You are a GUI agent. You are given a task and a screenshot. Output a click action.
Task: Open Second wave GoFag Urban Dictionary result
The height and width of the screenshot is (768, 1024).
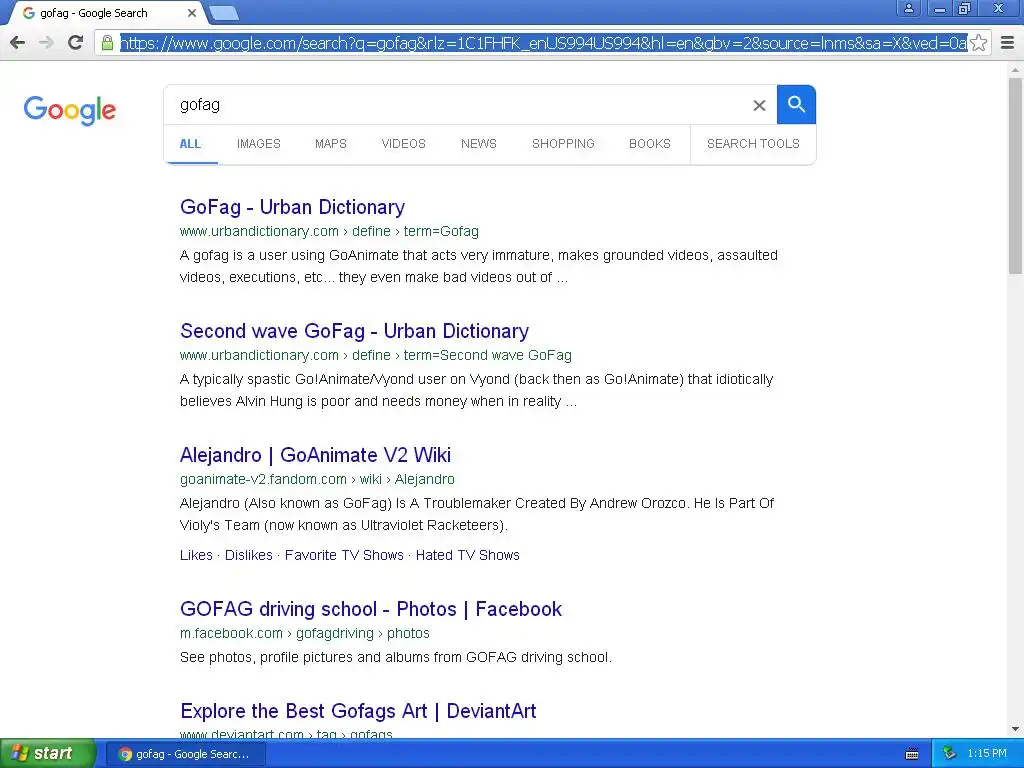tap(355, 331)
